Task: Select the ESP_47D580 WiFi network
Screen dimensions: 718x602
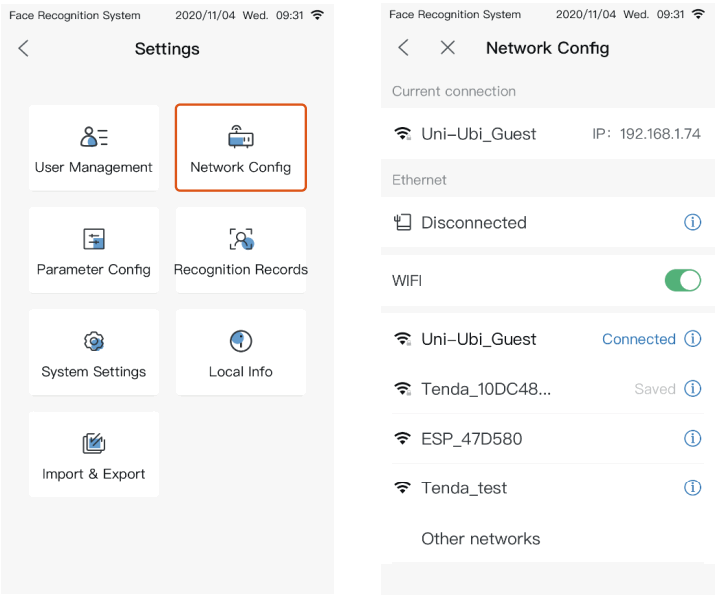Action: 471,439
